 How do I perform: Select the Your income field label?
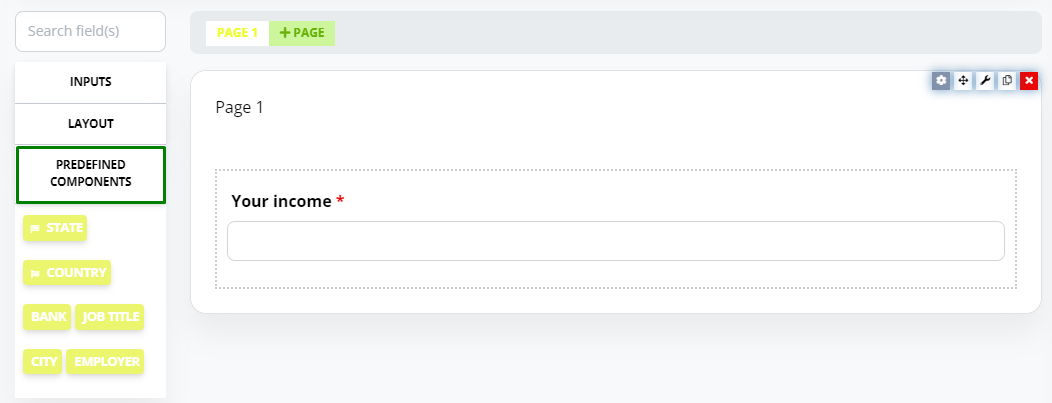tap(281, 201)
